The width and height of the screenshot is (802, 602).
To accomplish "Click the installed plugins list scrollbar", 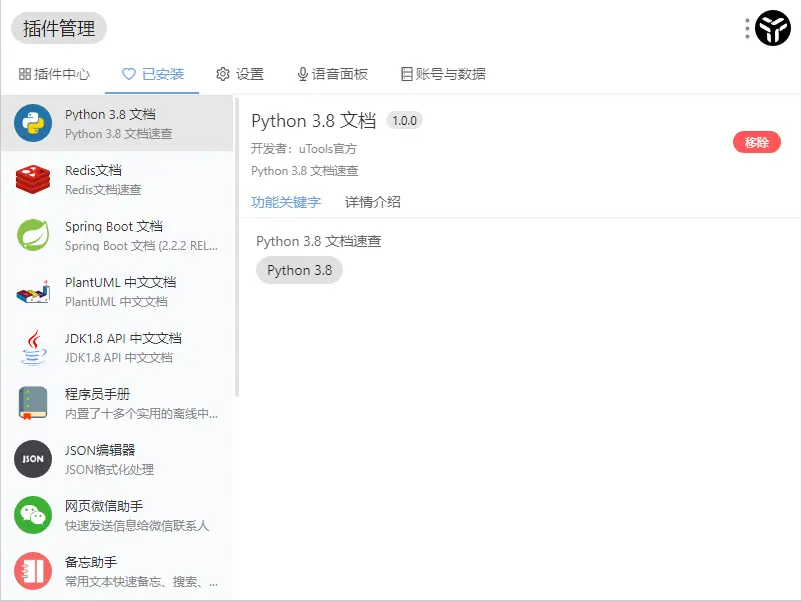I will pyautogui.click(x=237, y=248).
